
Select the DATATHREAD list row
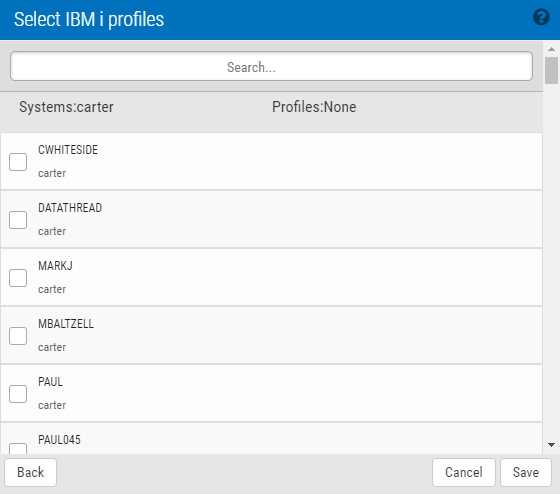271,219
